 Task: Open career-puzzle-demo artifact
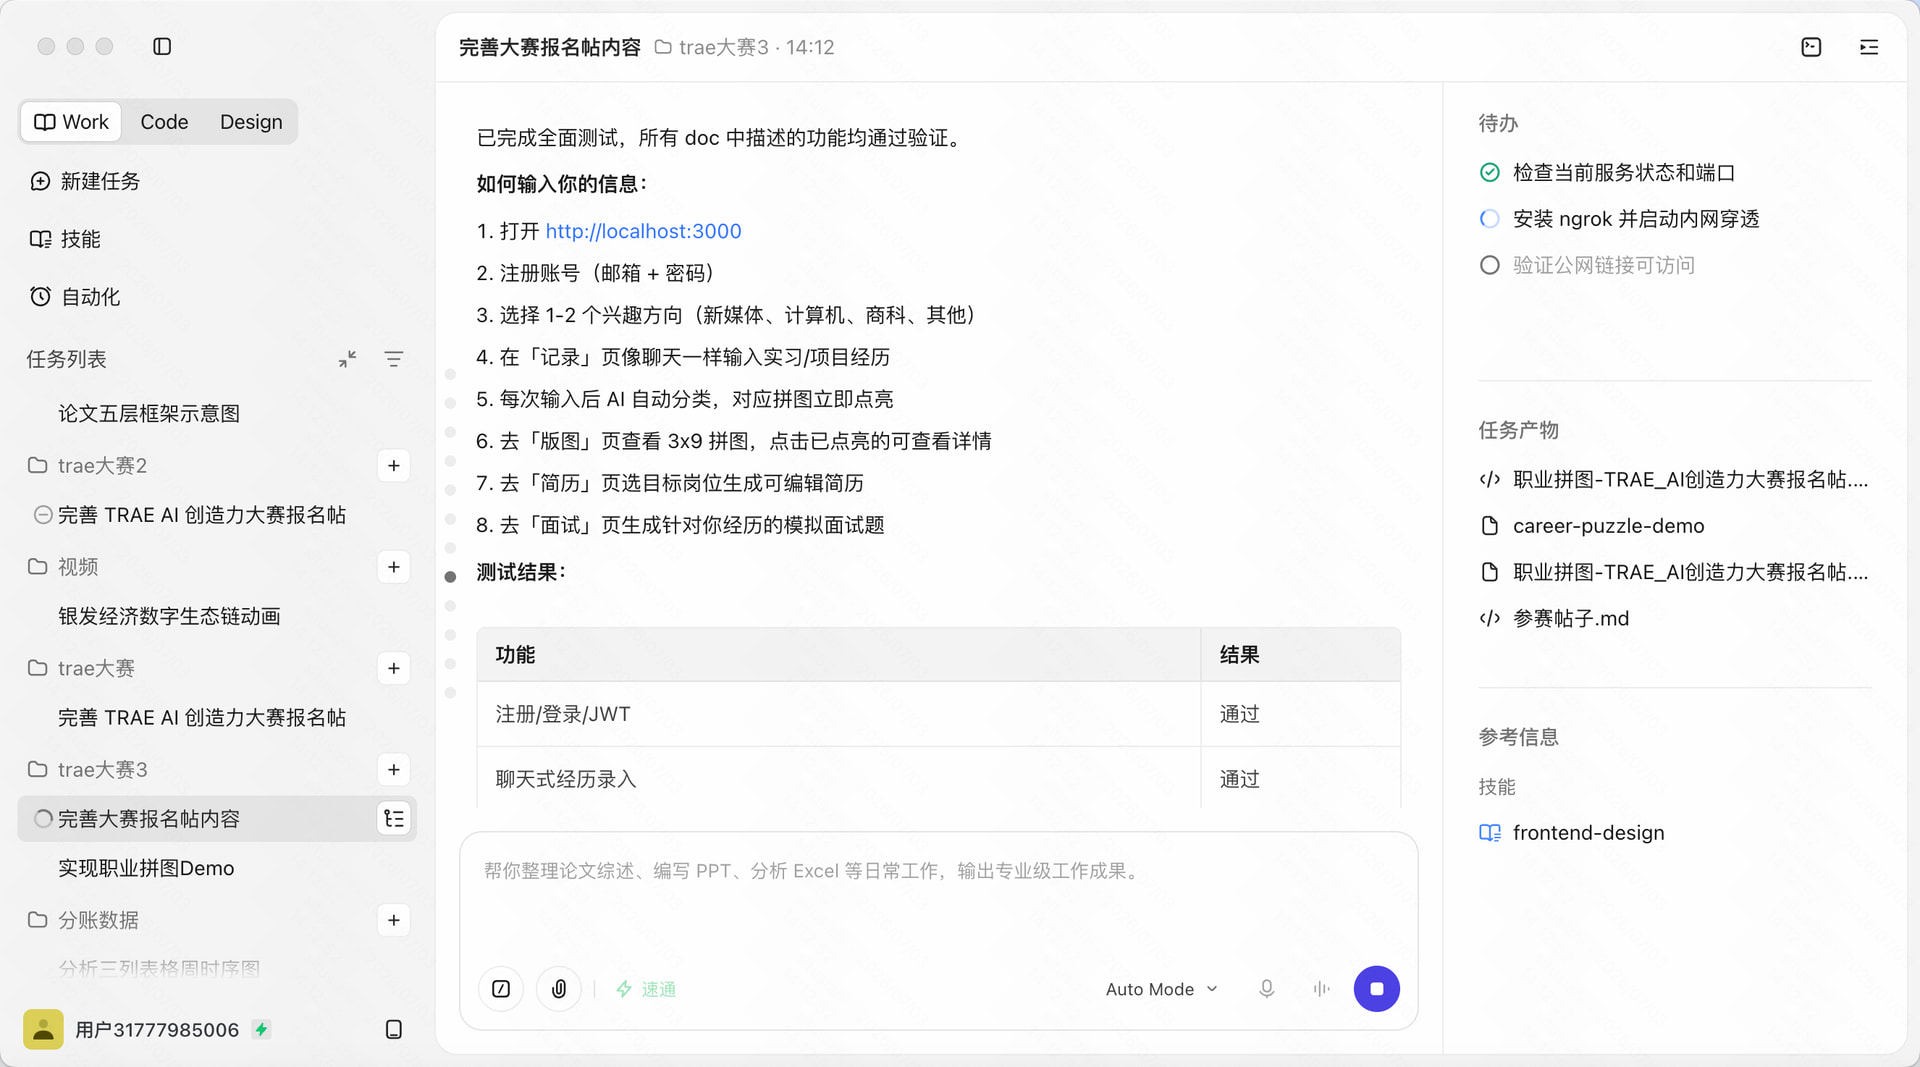(1592, 526)
